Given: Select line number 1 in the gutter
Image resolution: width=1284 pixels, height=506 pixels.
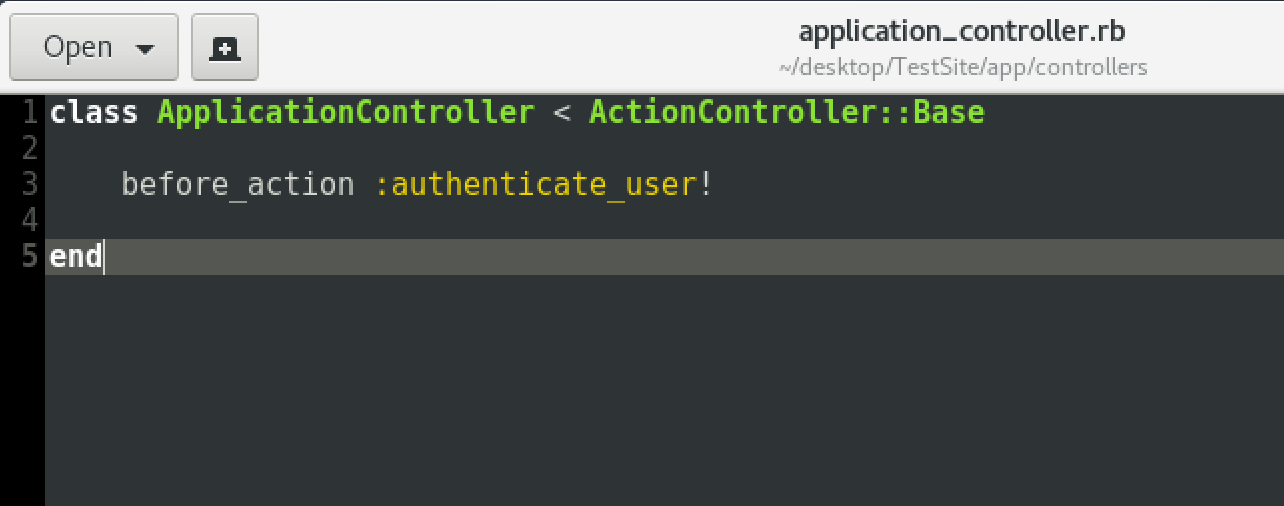Looking at the screenshot, I should 29,112.
